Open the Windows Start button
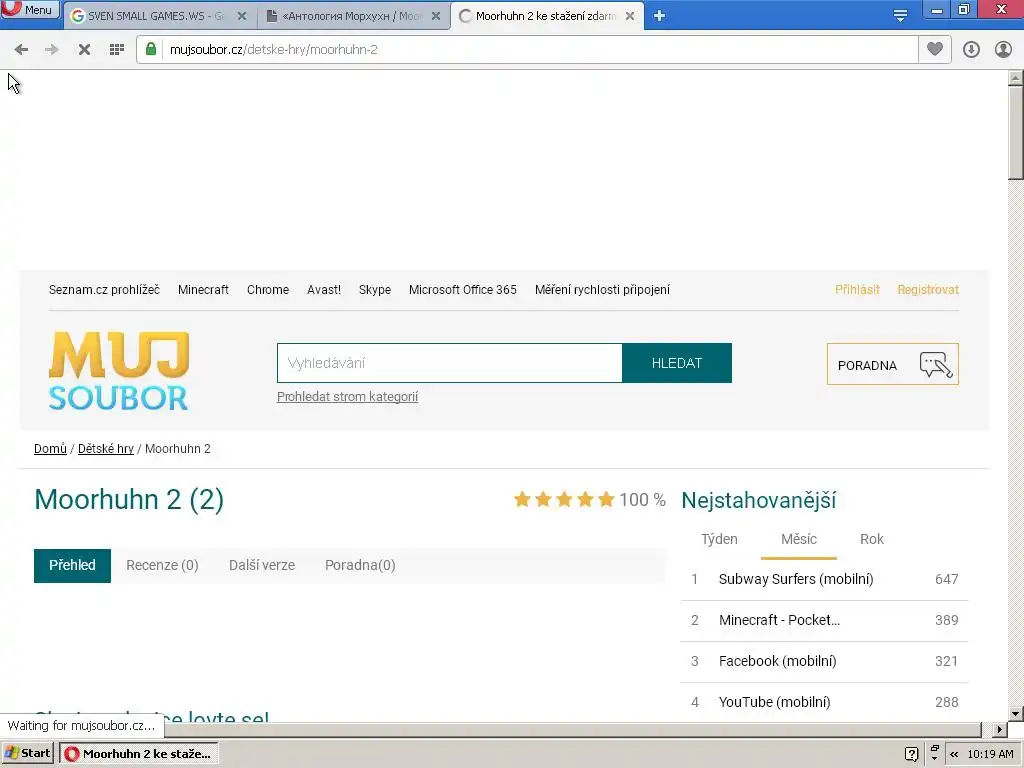This screenshot has width=1024, height=768. 28,754
